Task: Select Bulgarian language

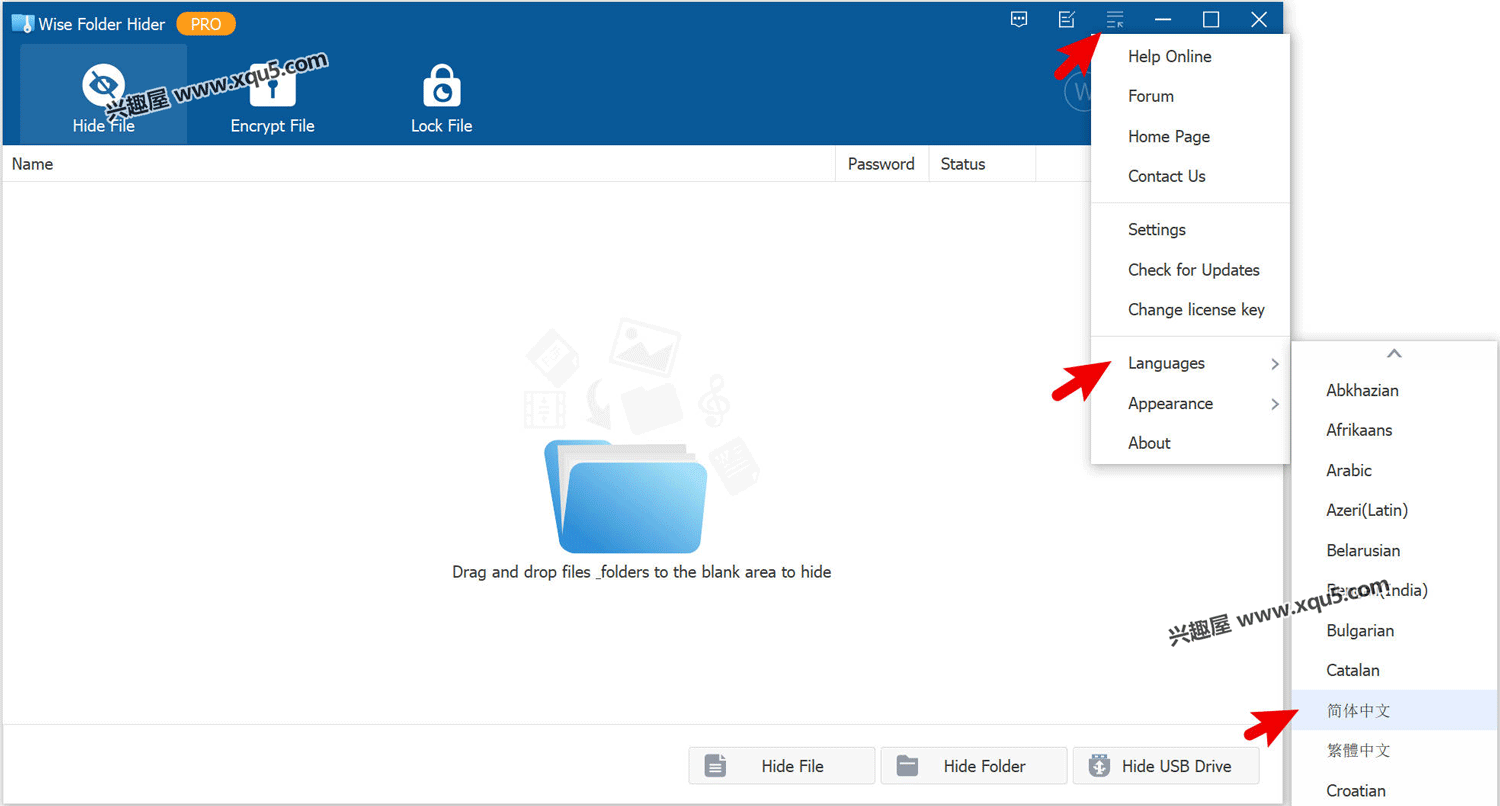Action: tap(1395, 630)
